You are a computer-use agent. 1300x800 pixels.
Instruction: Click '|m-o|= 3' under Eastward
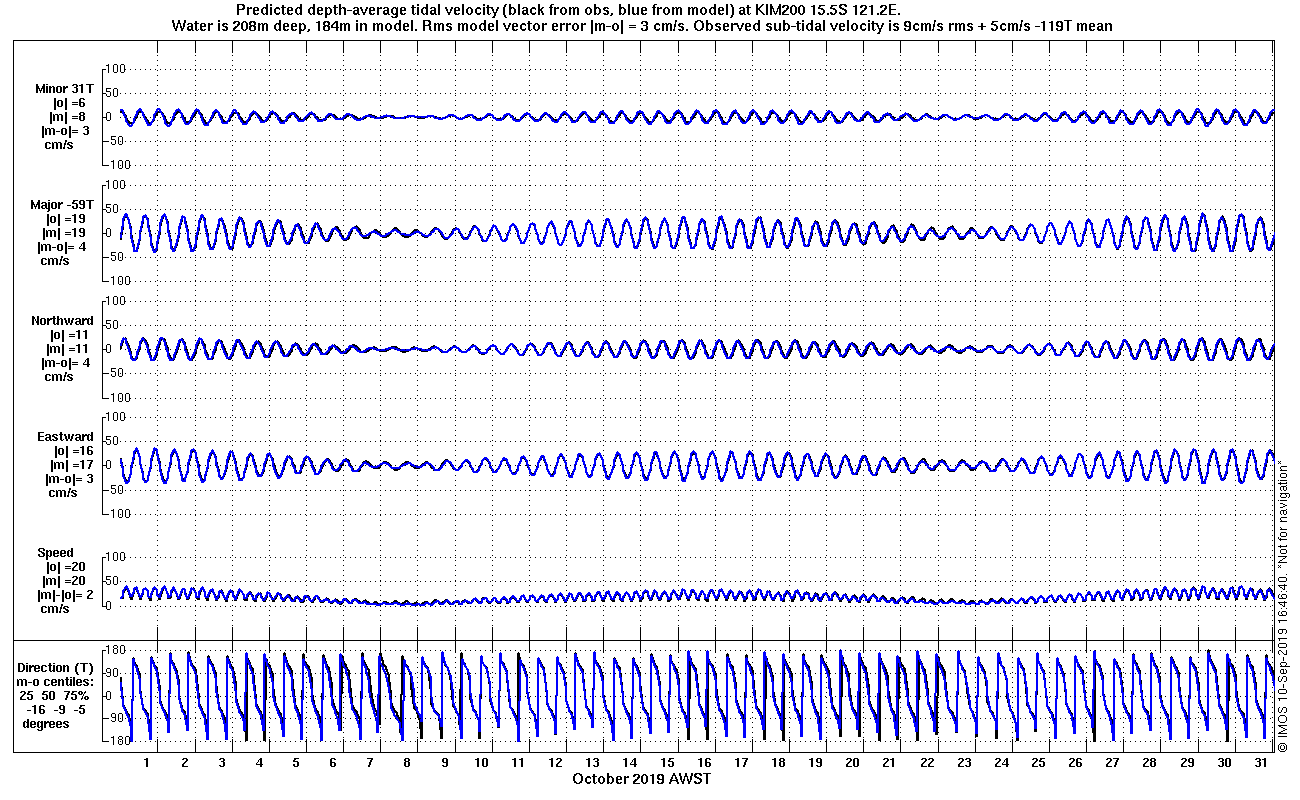point(69,479)
